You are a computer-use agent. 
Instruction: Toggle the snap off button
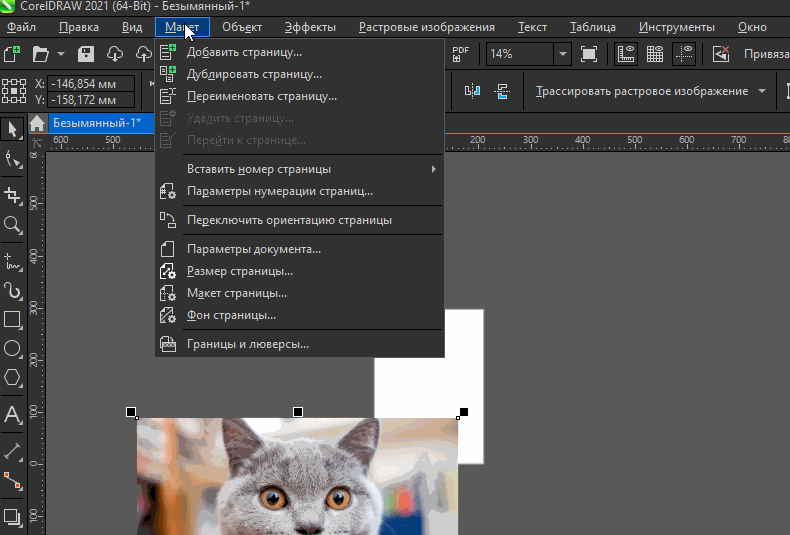[721, 53]
